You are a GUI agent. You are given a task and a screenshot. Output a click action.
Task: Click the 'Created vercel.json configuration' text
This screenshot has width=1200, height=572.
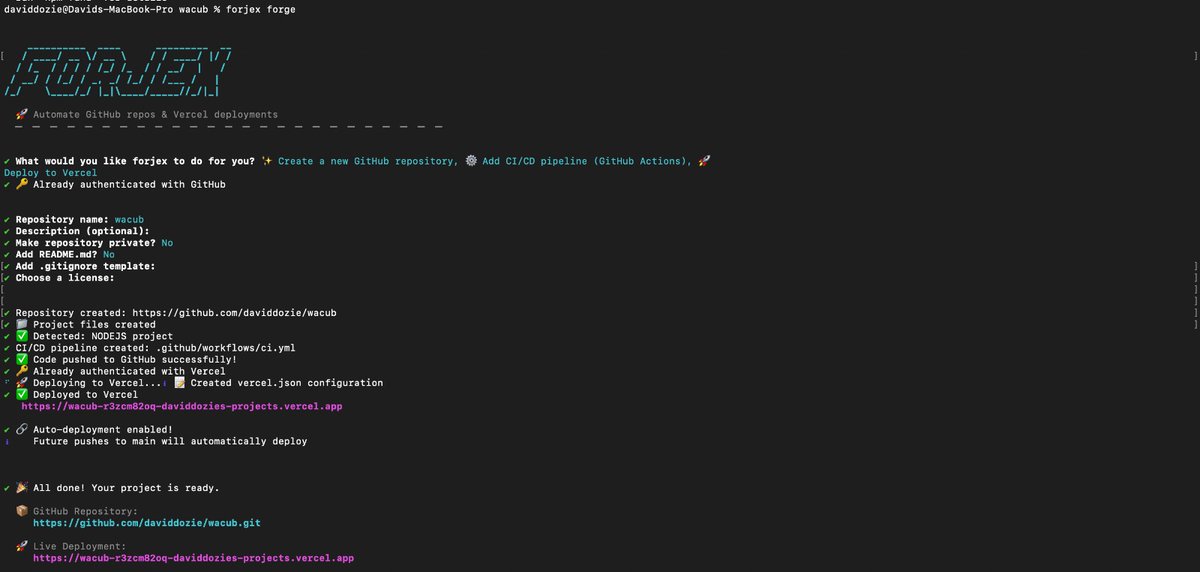[287, 383]
